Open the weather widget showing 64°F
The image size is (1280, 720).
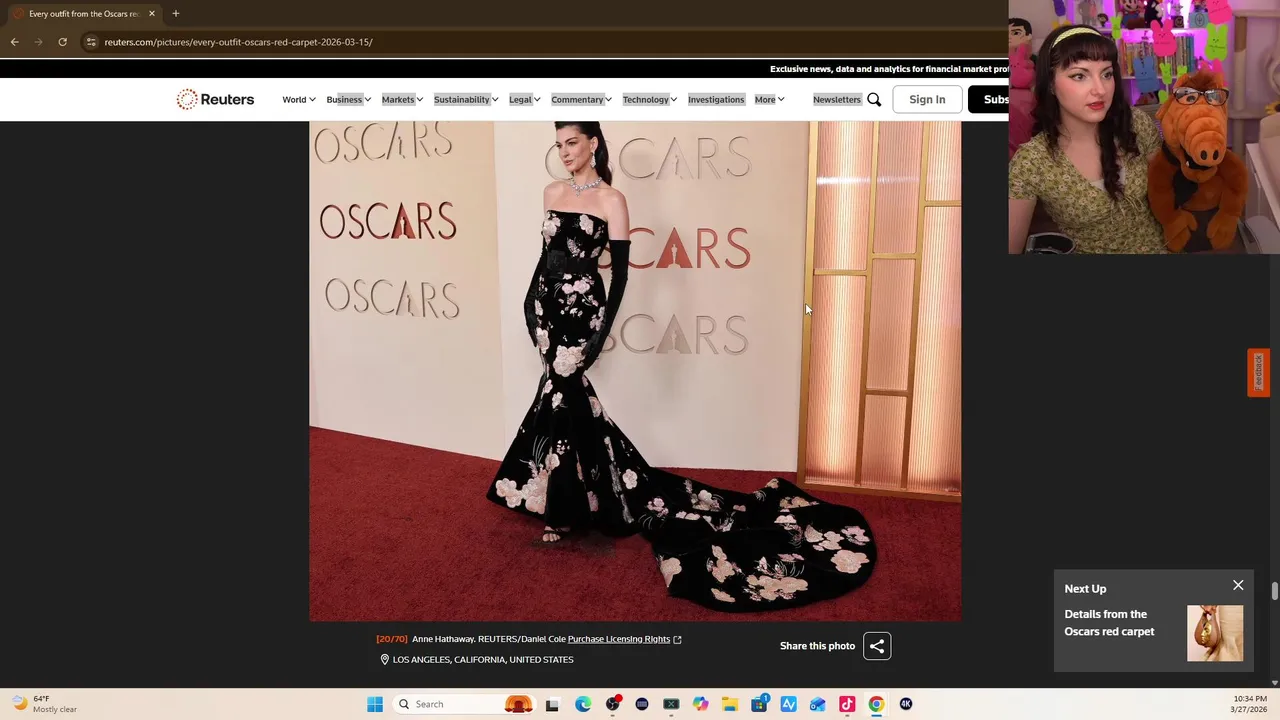click(x=42, y=704)
